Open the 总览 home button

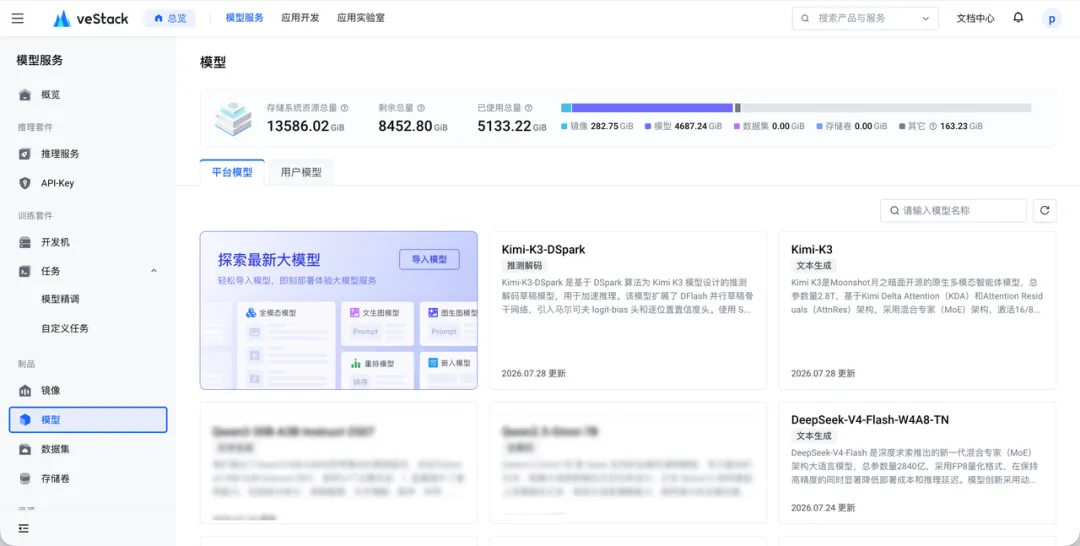point(170,19)
